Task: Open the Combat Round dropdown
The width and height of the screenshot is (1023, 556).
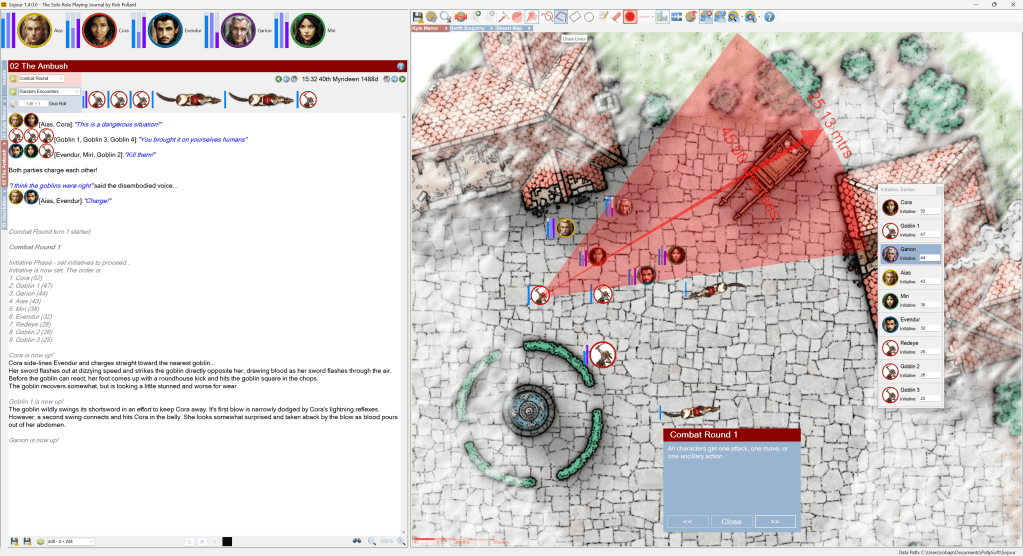Action: click(x=42, y=78)
